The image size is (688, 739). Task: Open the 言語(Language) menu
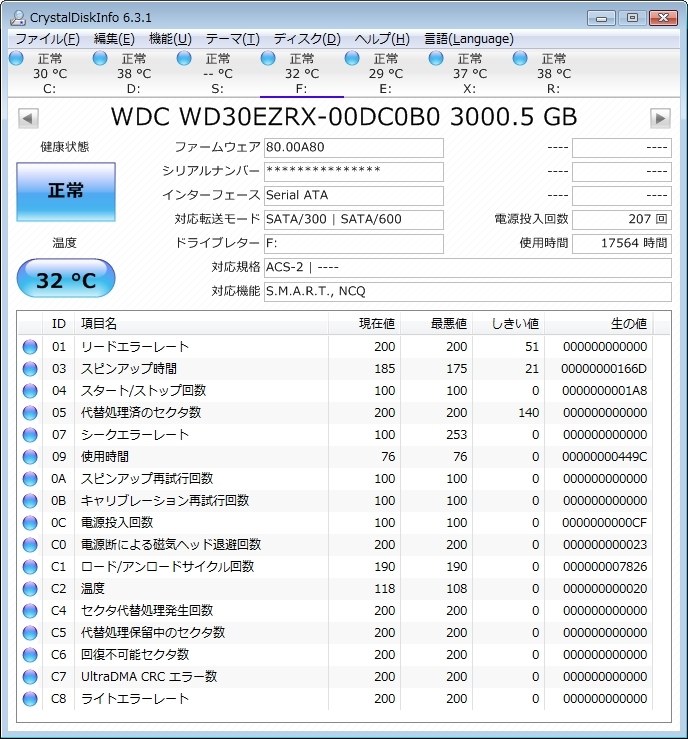tap(469, 39)
